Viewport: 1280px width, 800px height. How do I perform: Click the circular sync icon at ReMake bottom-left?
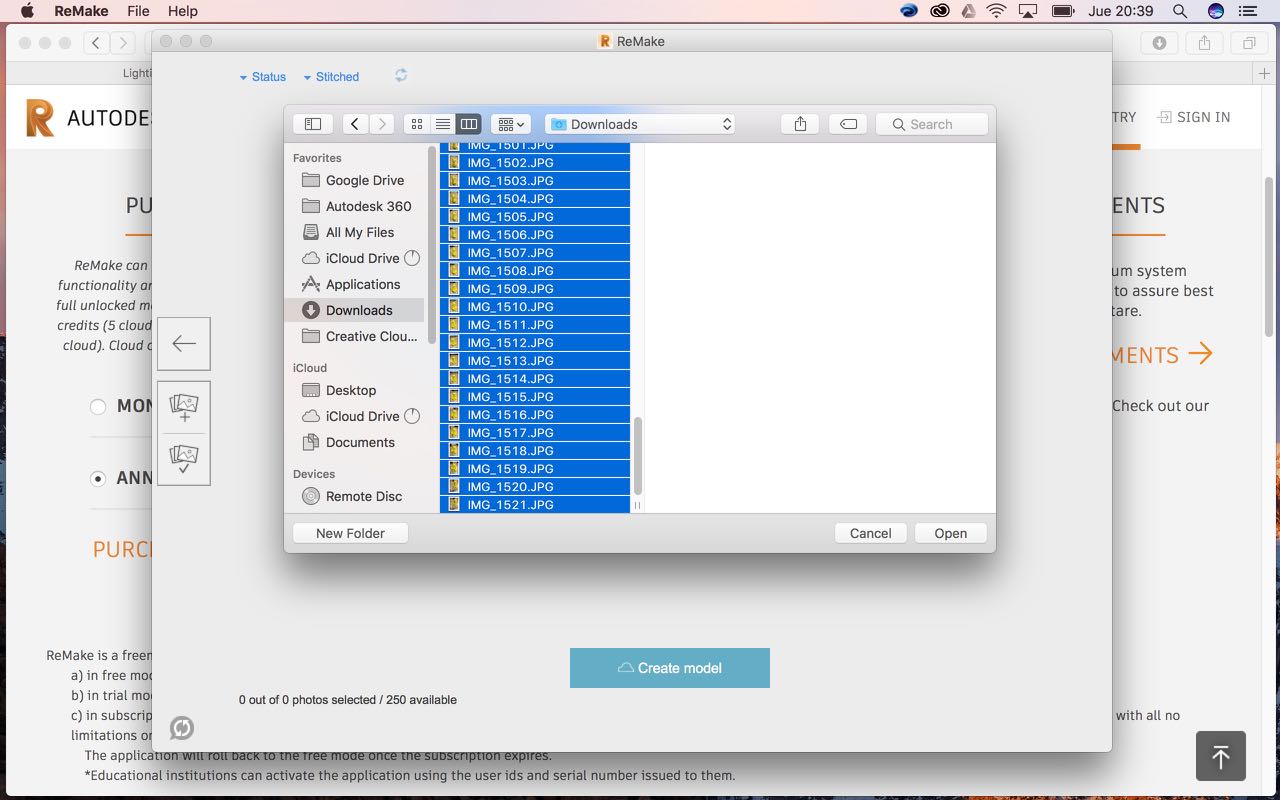(182, 728)
